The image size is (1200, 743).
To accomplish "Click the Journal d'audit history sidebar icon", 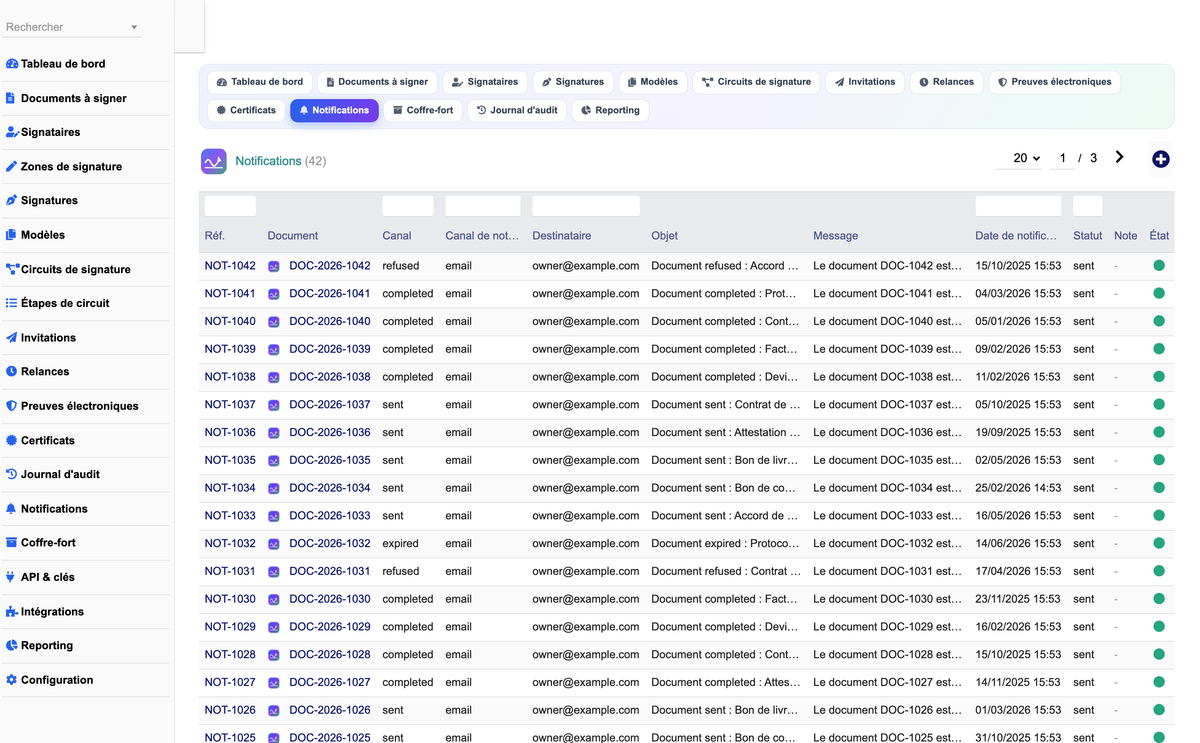I will tap(12, 474).
